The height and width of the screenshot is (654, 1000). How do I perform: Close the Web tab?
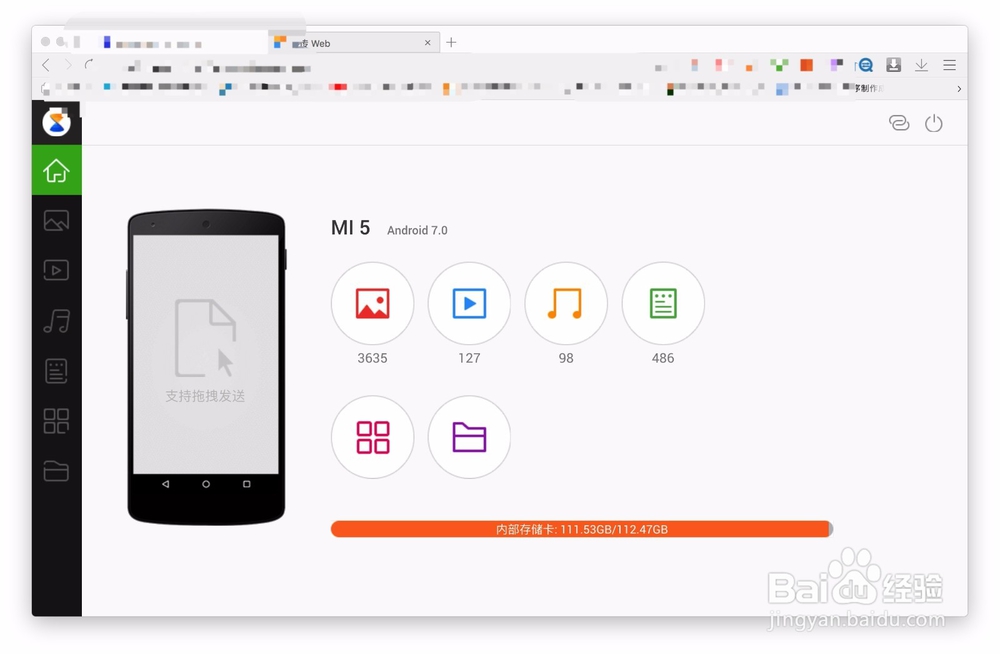[427, 43]
